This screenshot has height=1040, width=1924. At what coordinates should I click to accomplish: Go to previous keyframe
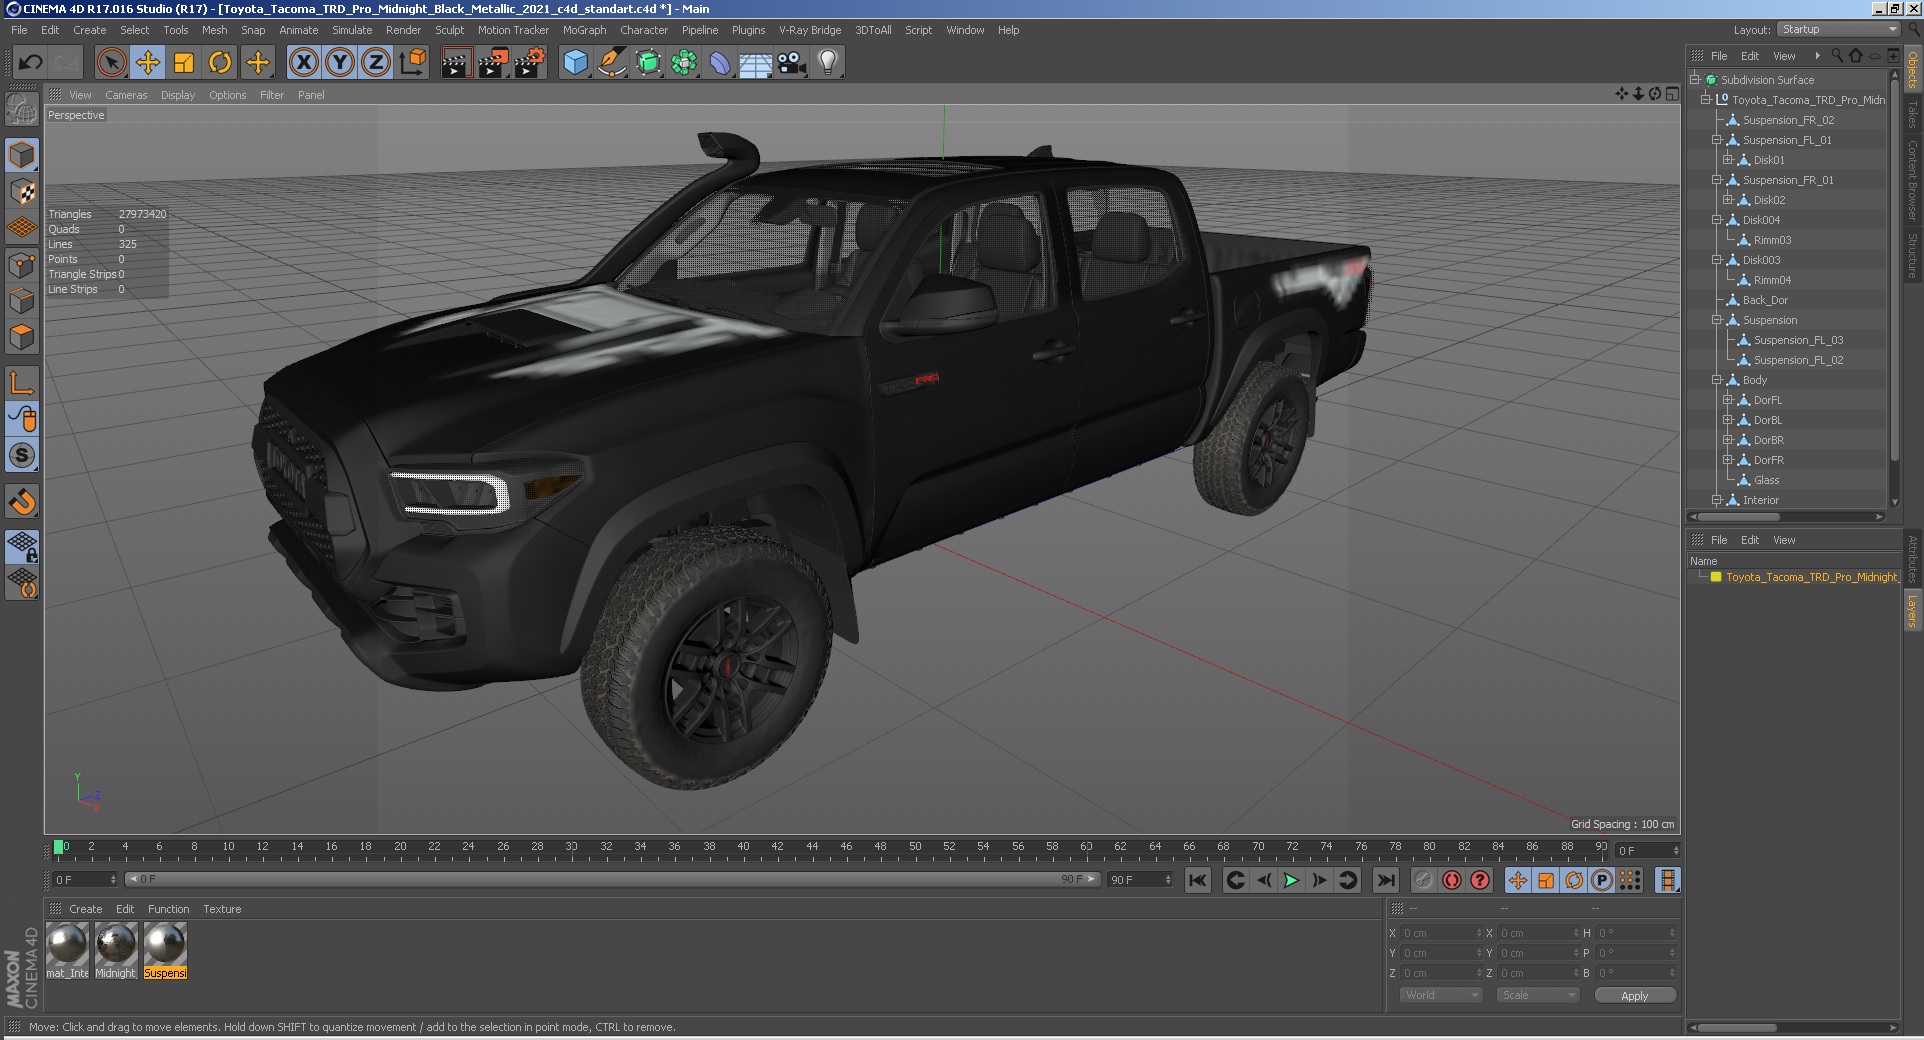coord(1235,880)
